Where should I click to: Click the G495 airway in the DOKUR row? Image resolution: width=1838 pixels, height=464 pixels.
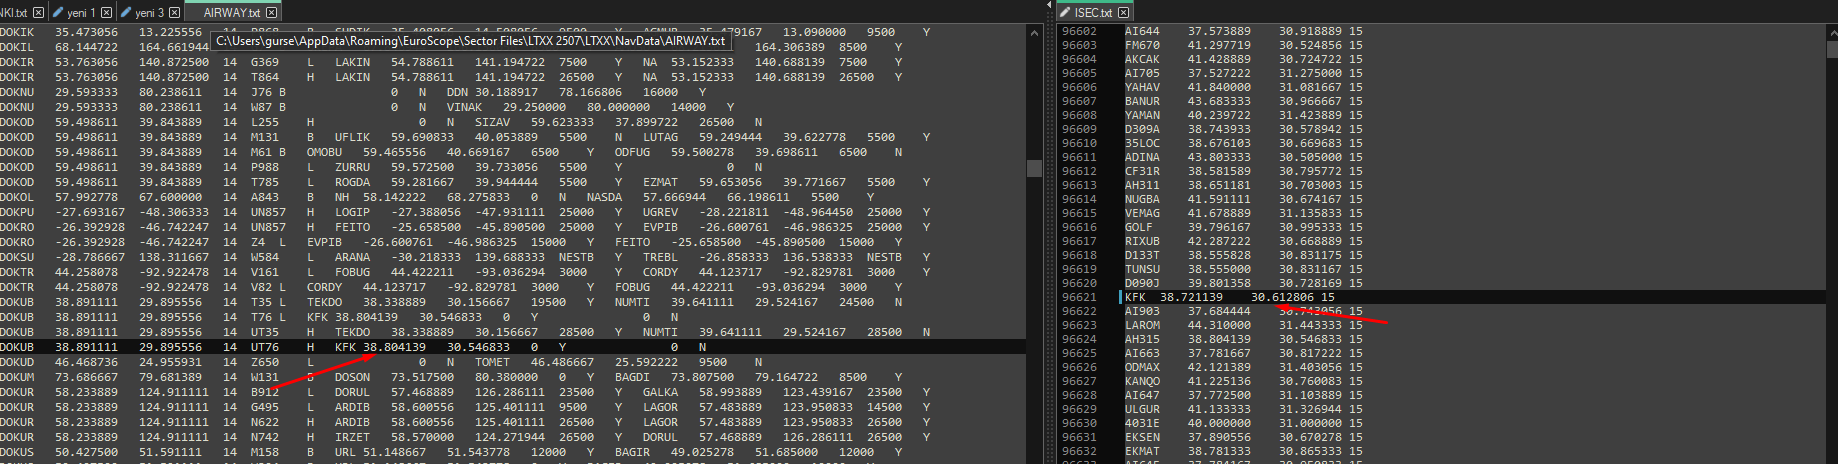point(265,407)
